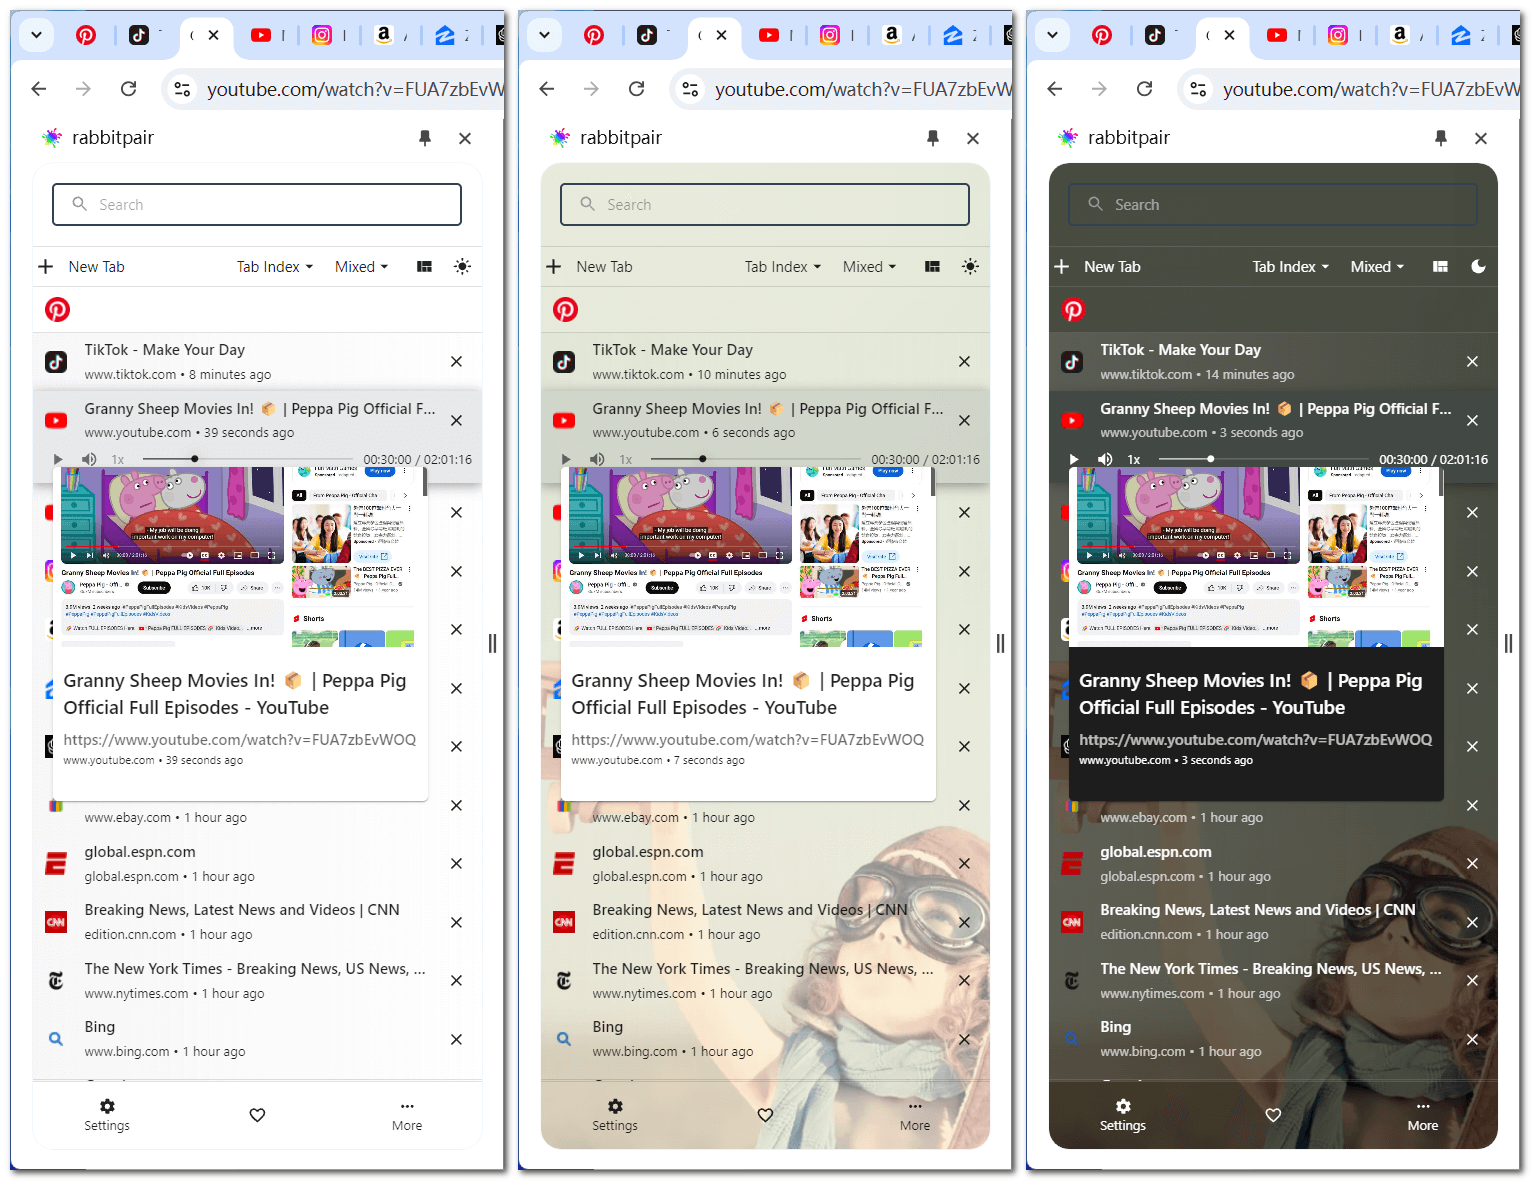Mute the YouTube tab's audio in the dark panel
The height and width of the screenshot is (1181, 1531).
click(x=1105, y=459)
